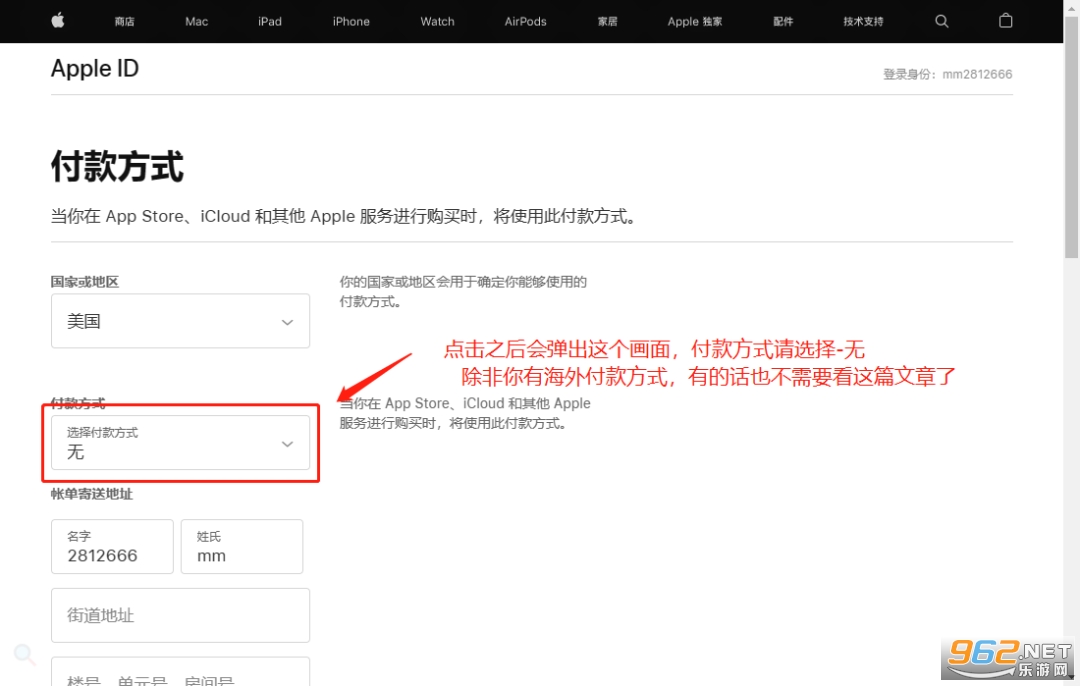Open the shopping bag icon
This screenshot has height=686, width=1080.
1005,21
